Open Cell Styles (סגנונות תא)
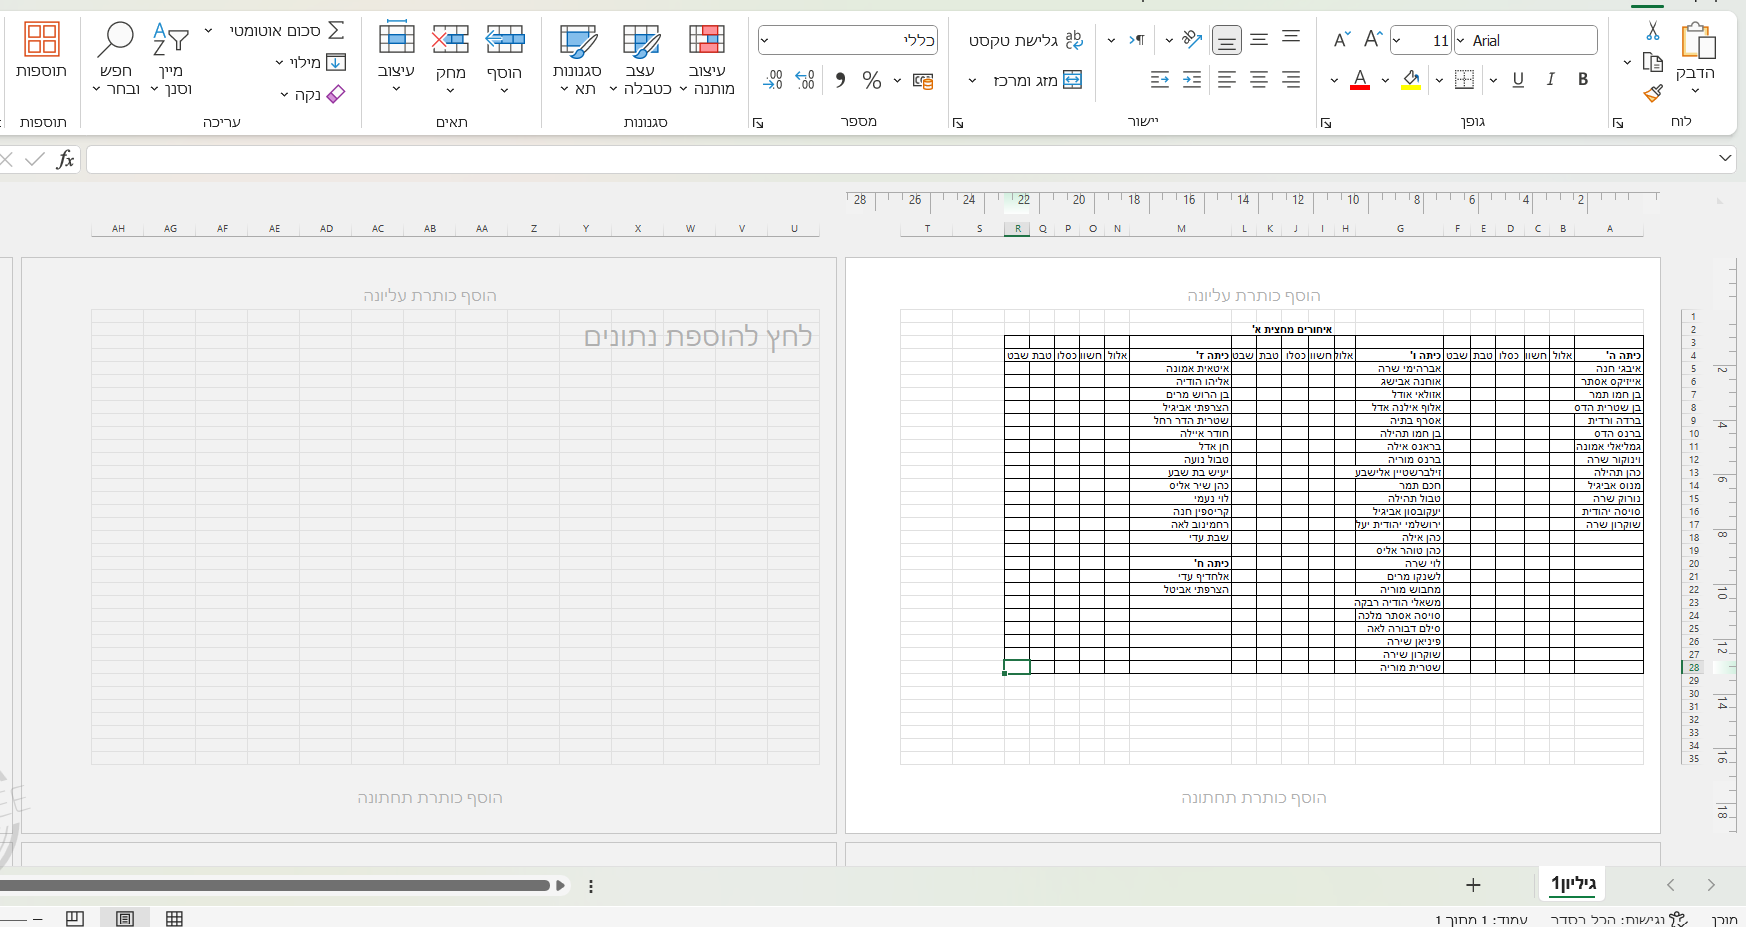 click(578, 60)
